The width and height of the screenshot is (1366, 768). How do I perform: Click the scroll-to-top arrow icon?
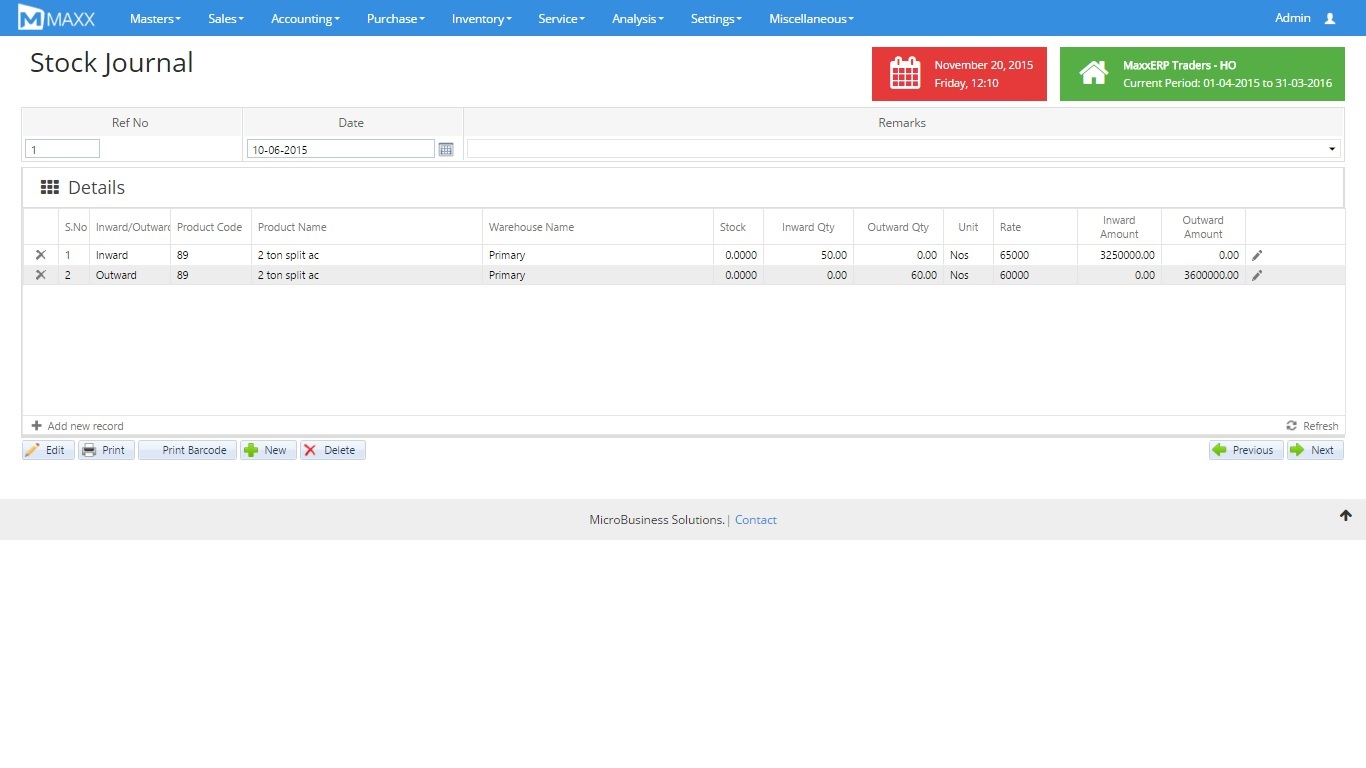pos(1345,516)
